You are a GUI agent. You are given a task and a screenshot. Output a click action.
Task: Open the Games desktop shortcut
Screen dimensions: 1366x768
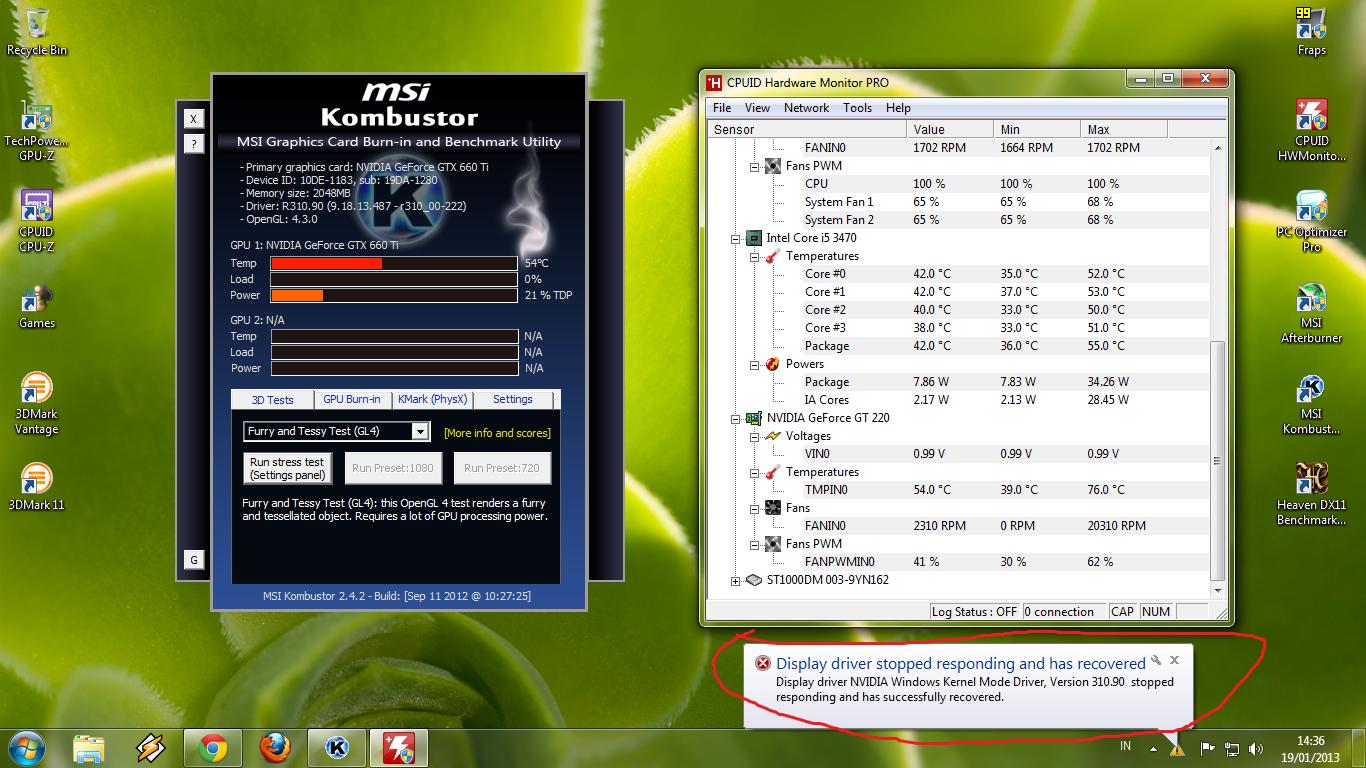click(37, 306)
